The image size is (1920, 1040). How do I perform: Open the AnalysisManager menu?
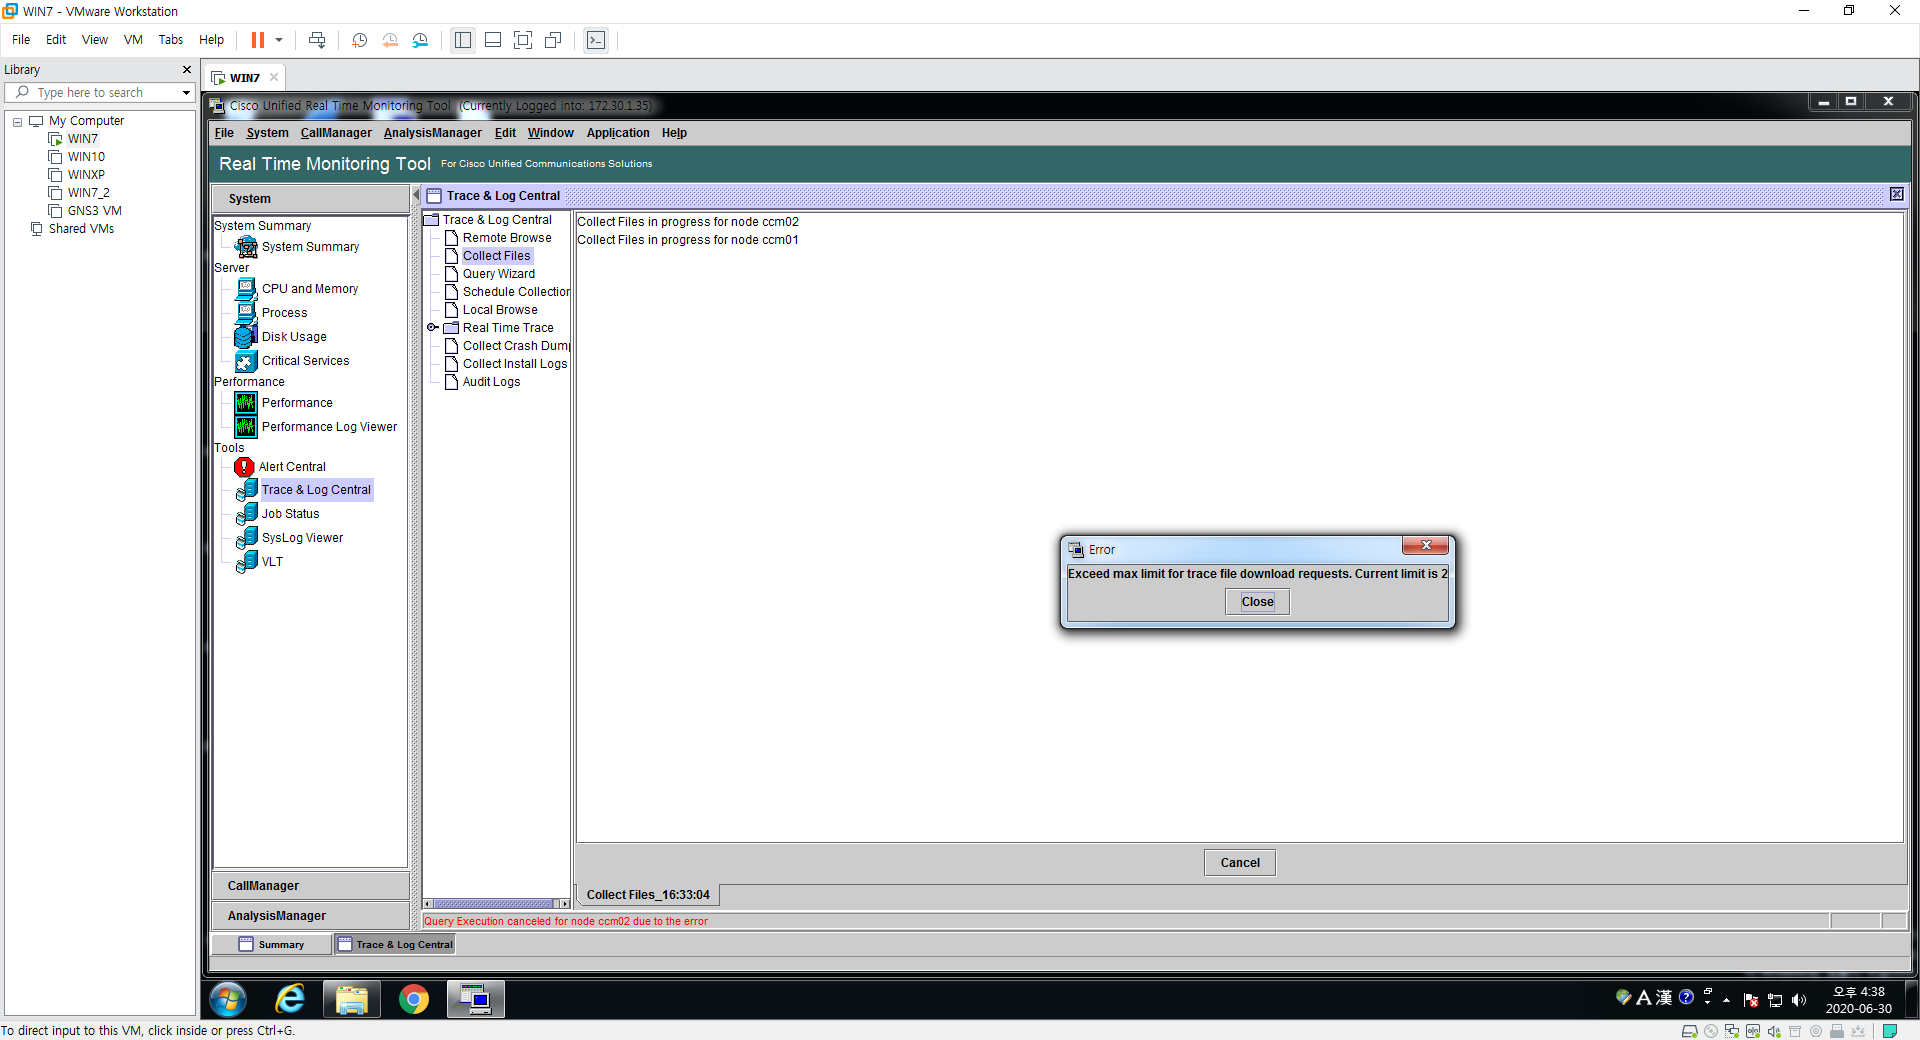tap(432, 133)
